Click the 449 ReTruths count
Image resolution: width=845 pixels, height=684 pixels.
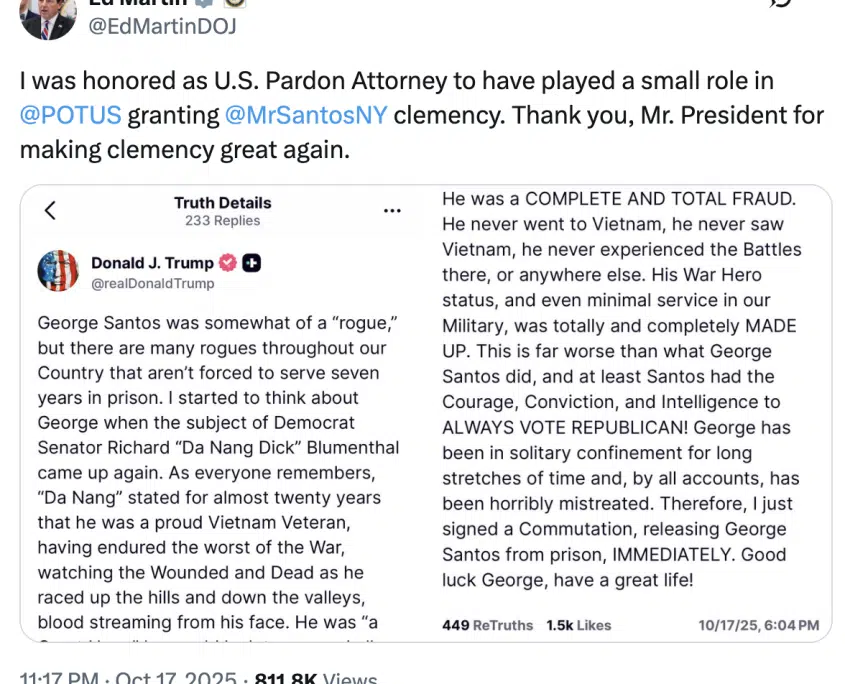[x=487, y=625]
